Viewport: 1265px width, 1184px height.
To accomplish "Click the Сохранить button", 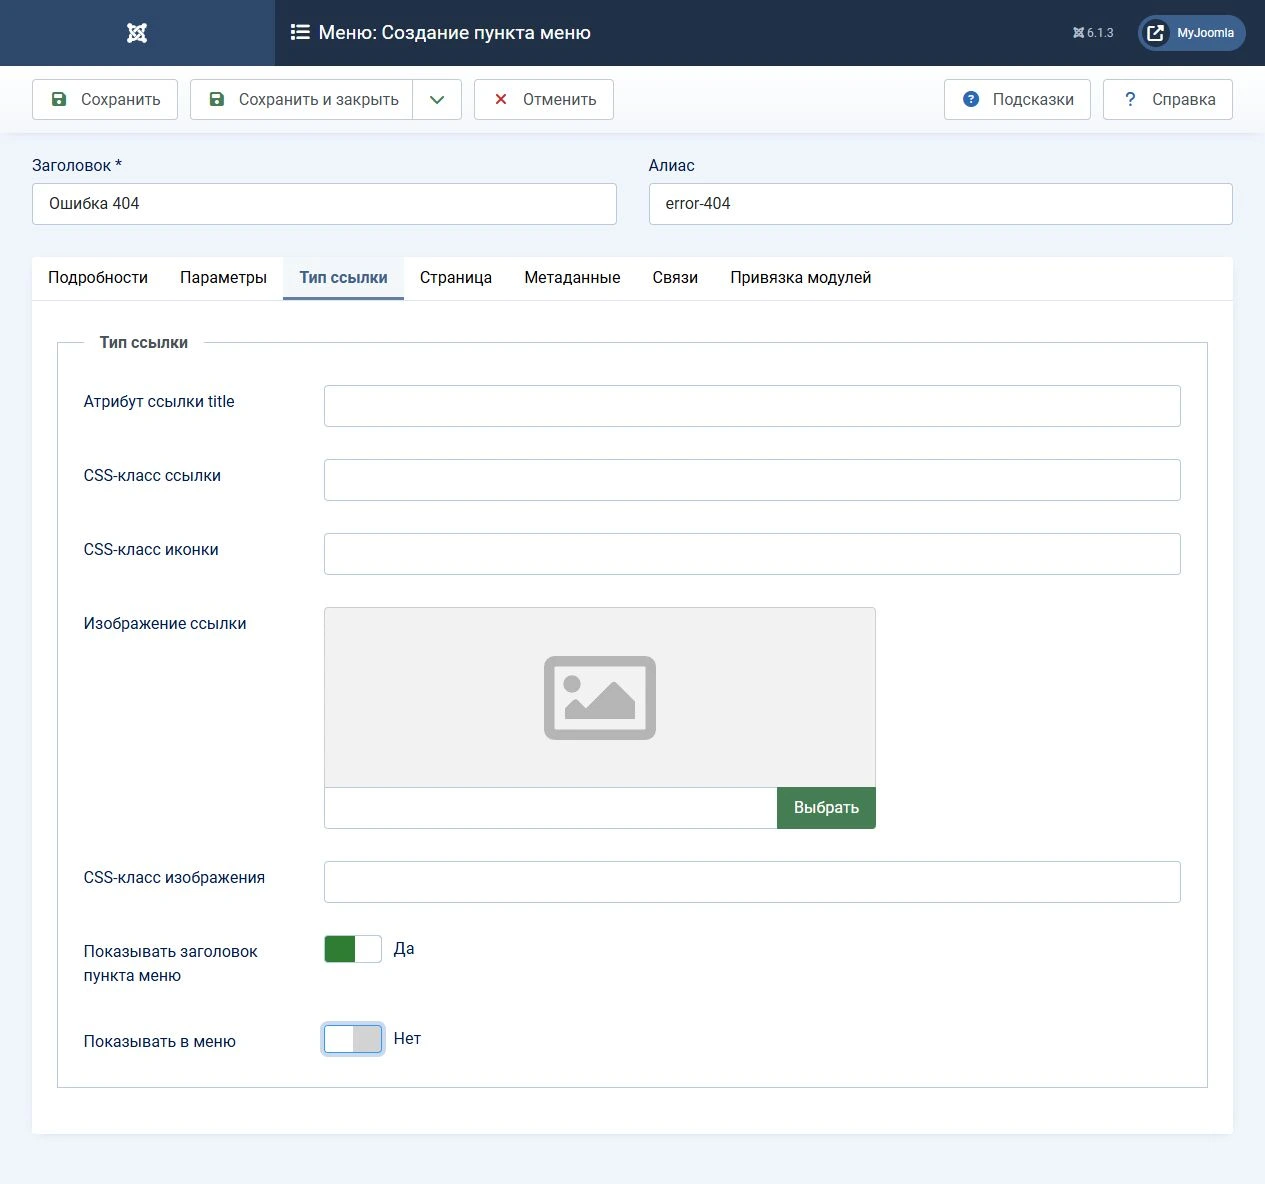I will 105,100.
